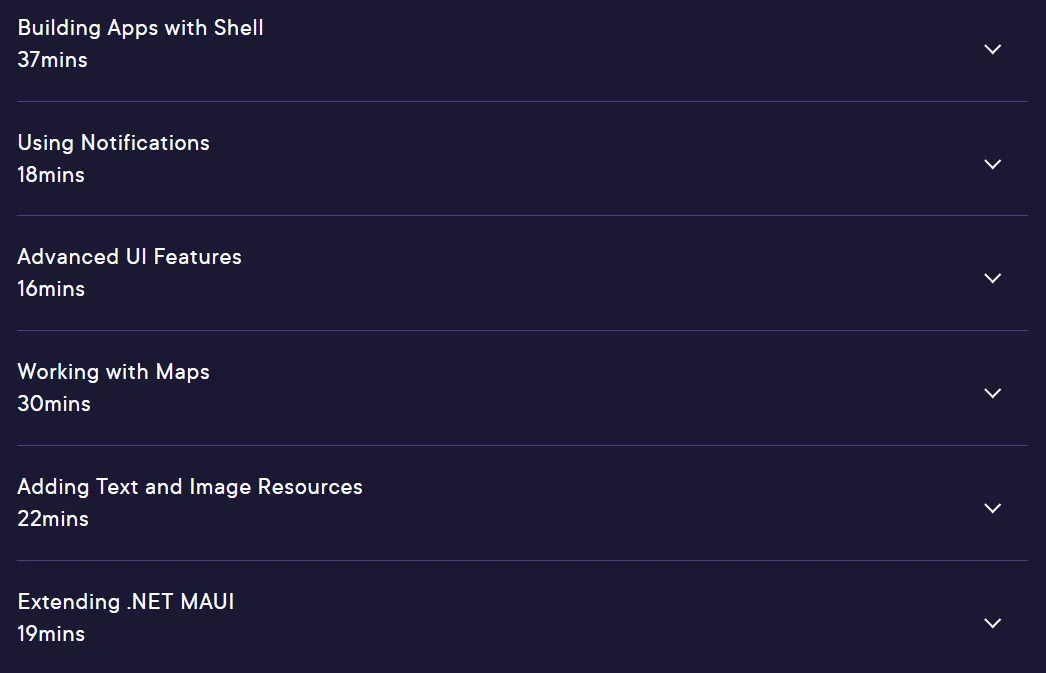The image size is (1046, 673).
Task: Select the 16mins duration label
Action: tap(51, 289)
